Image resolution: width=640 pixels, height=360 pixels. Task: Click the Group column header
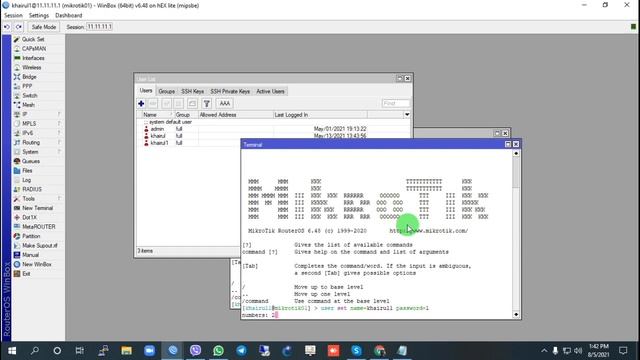coord(186,115)
